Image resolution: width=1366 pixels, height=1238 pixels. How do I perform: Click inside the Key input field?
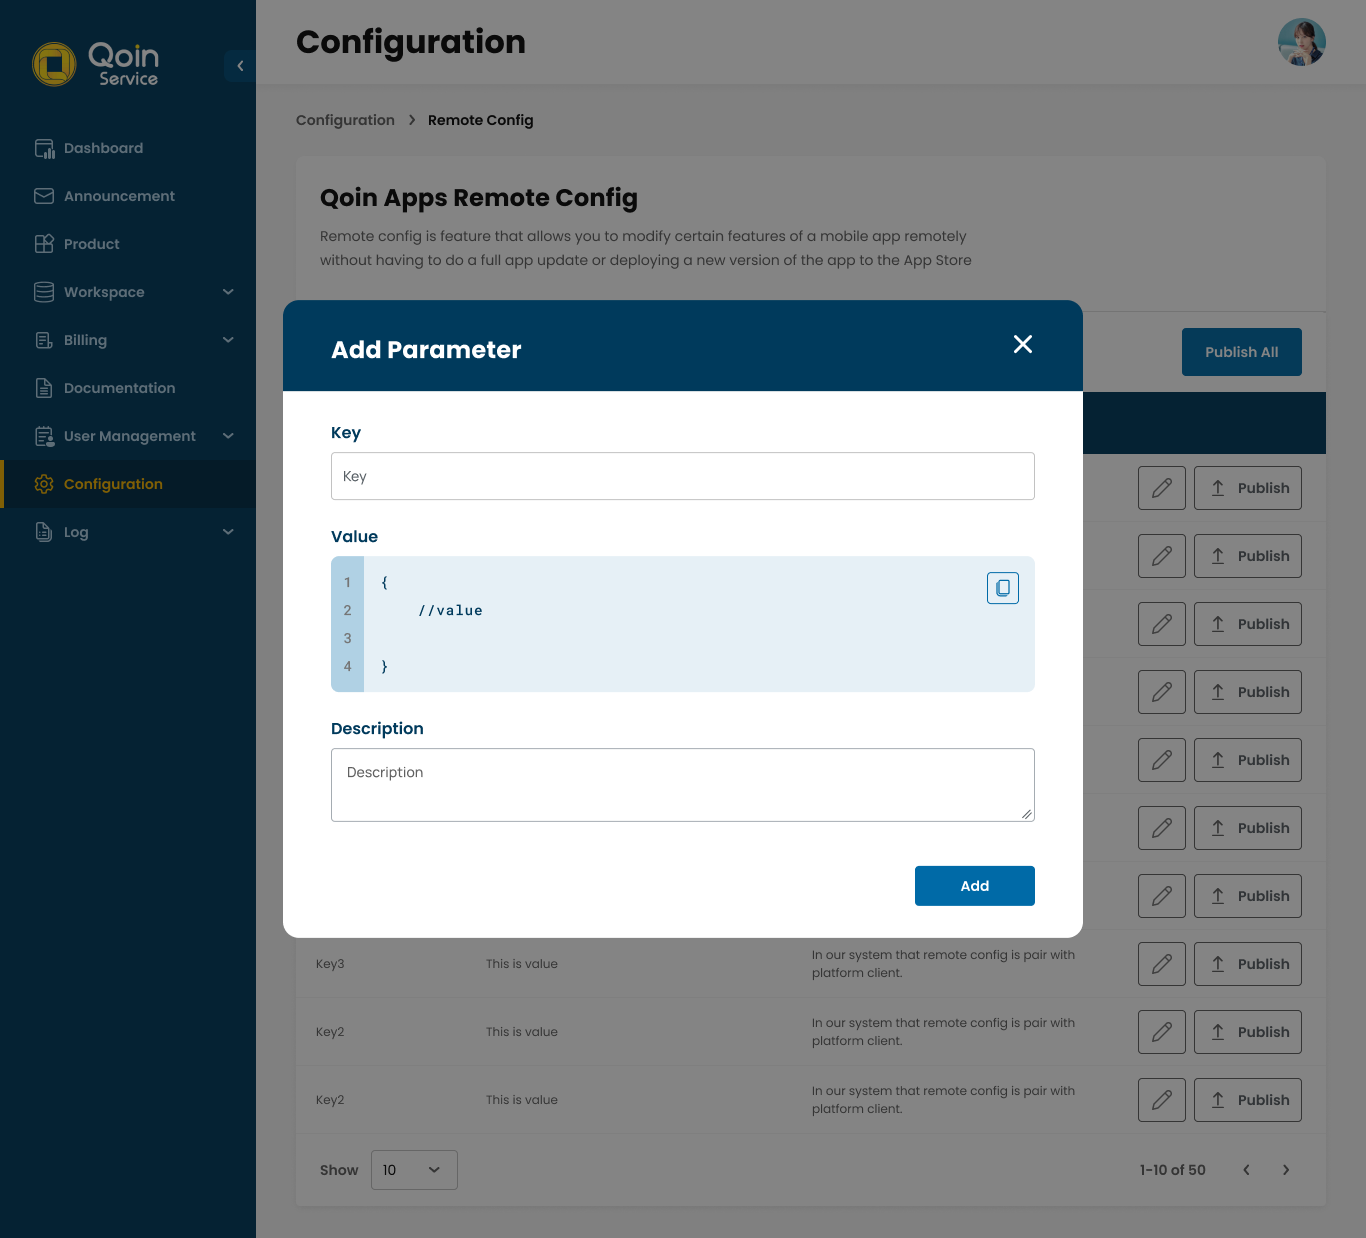point(682,476)
